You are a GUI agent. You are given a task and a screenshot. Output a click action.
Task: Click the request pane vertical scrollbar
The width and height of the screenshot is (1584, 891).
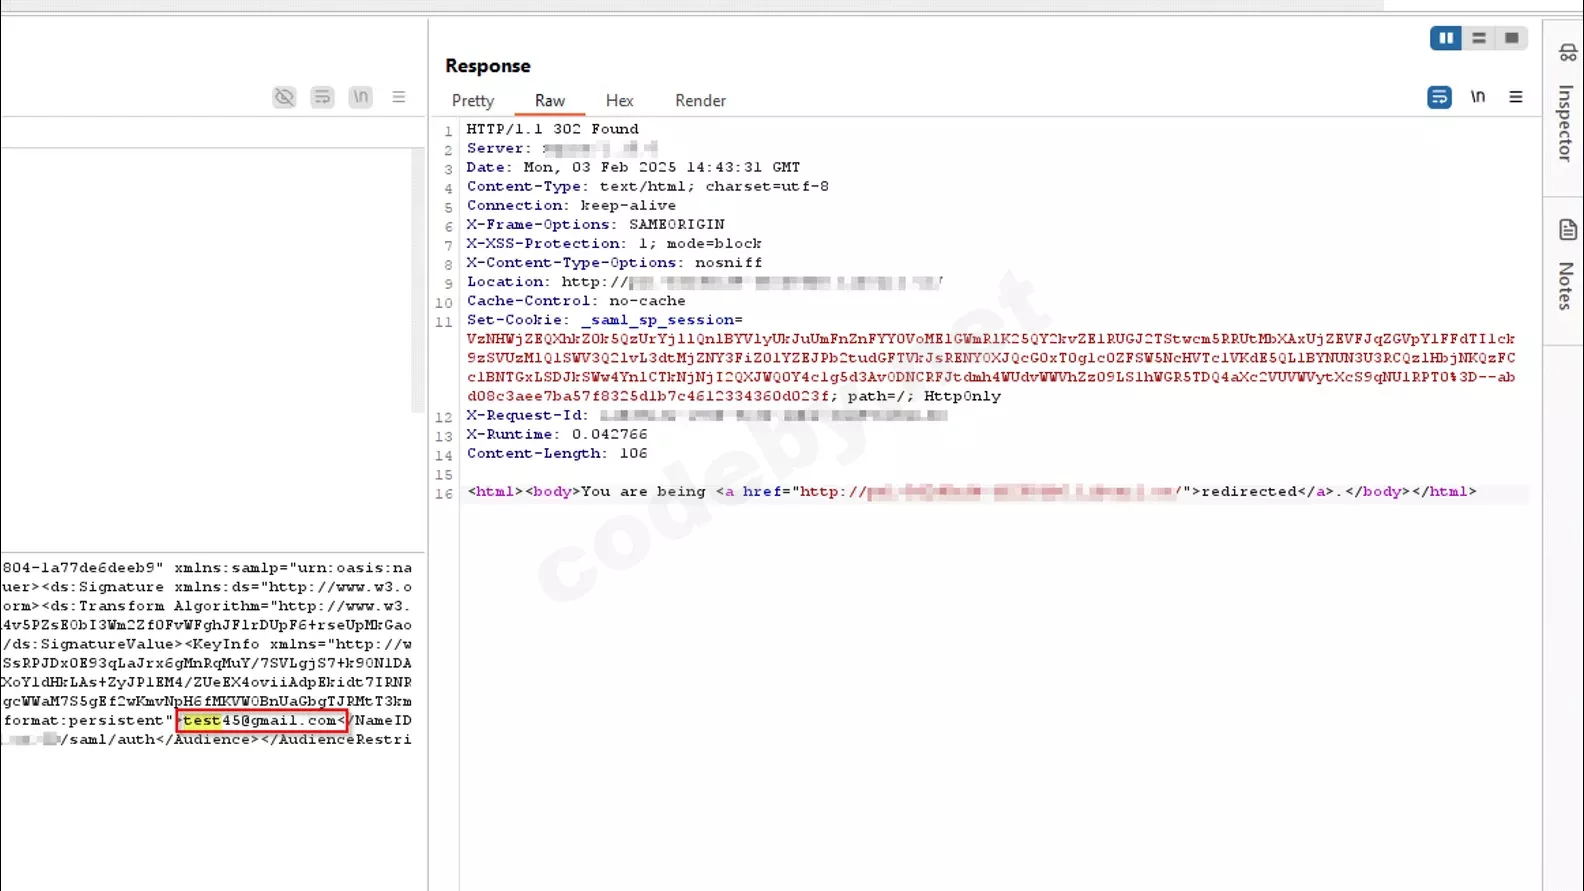tap(418, 280)
